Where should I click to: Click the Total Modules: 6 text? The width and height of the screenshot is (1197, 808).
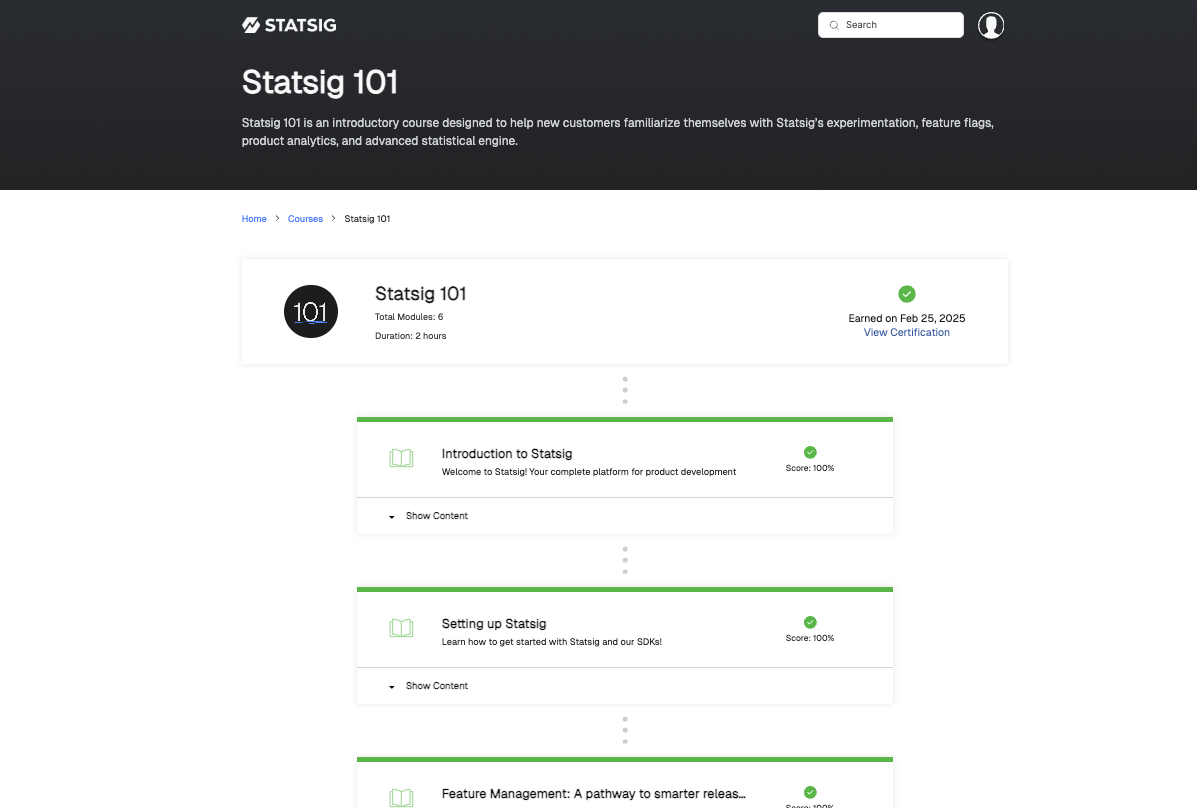pos(409,317)
